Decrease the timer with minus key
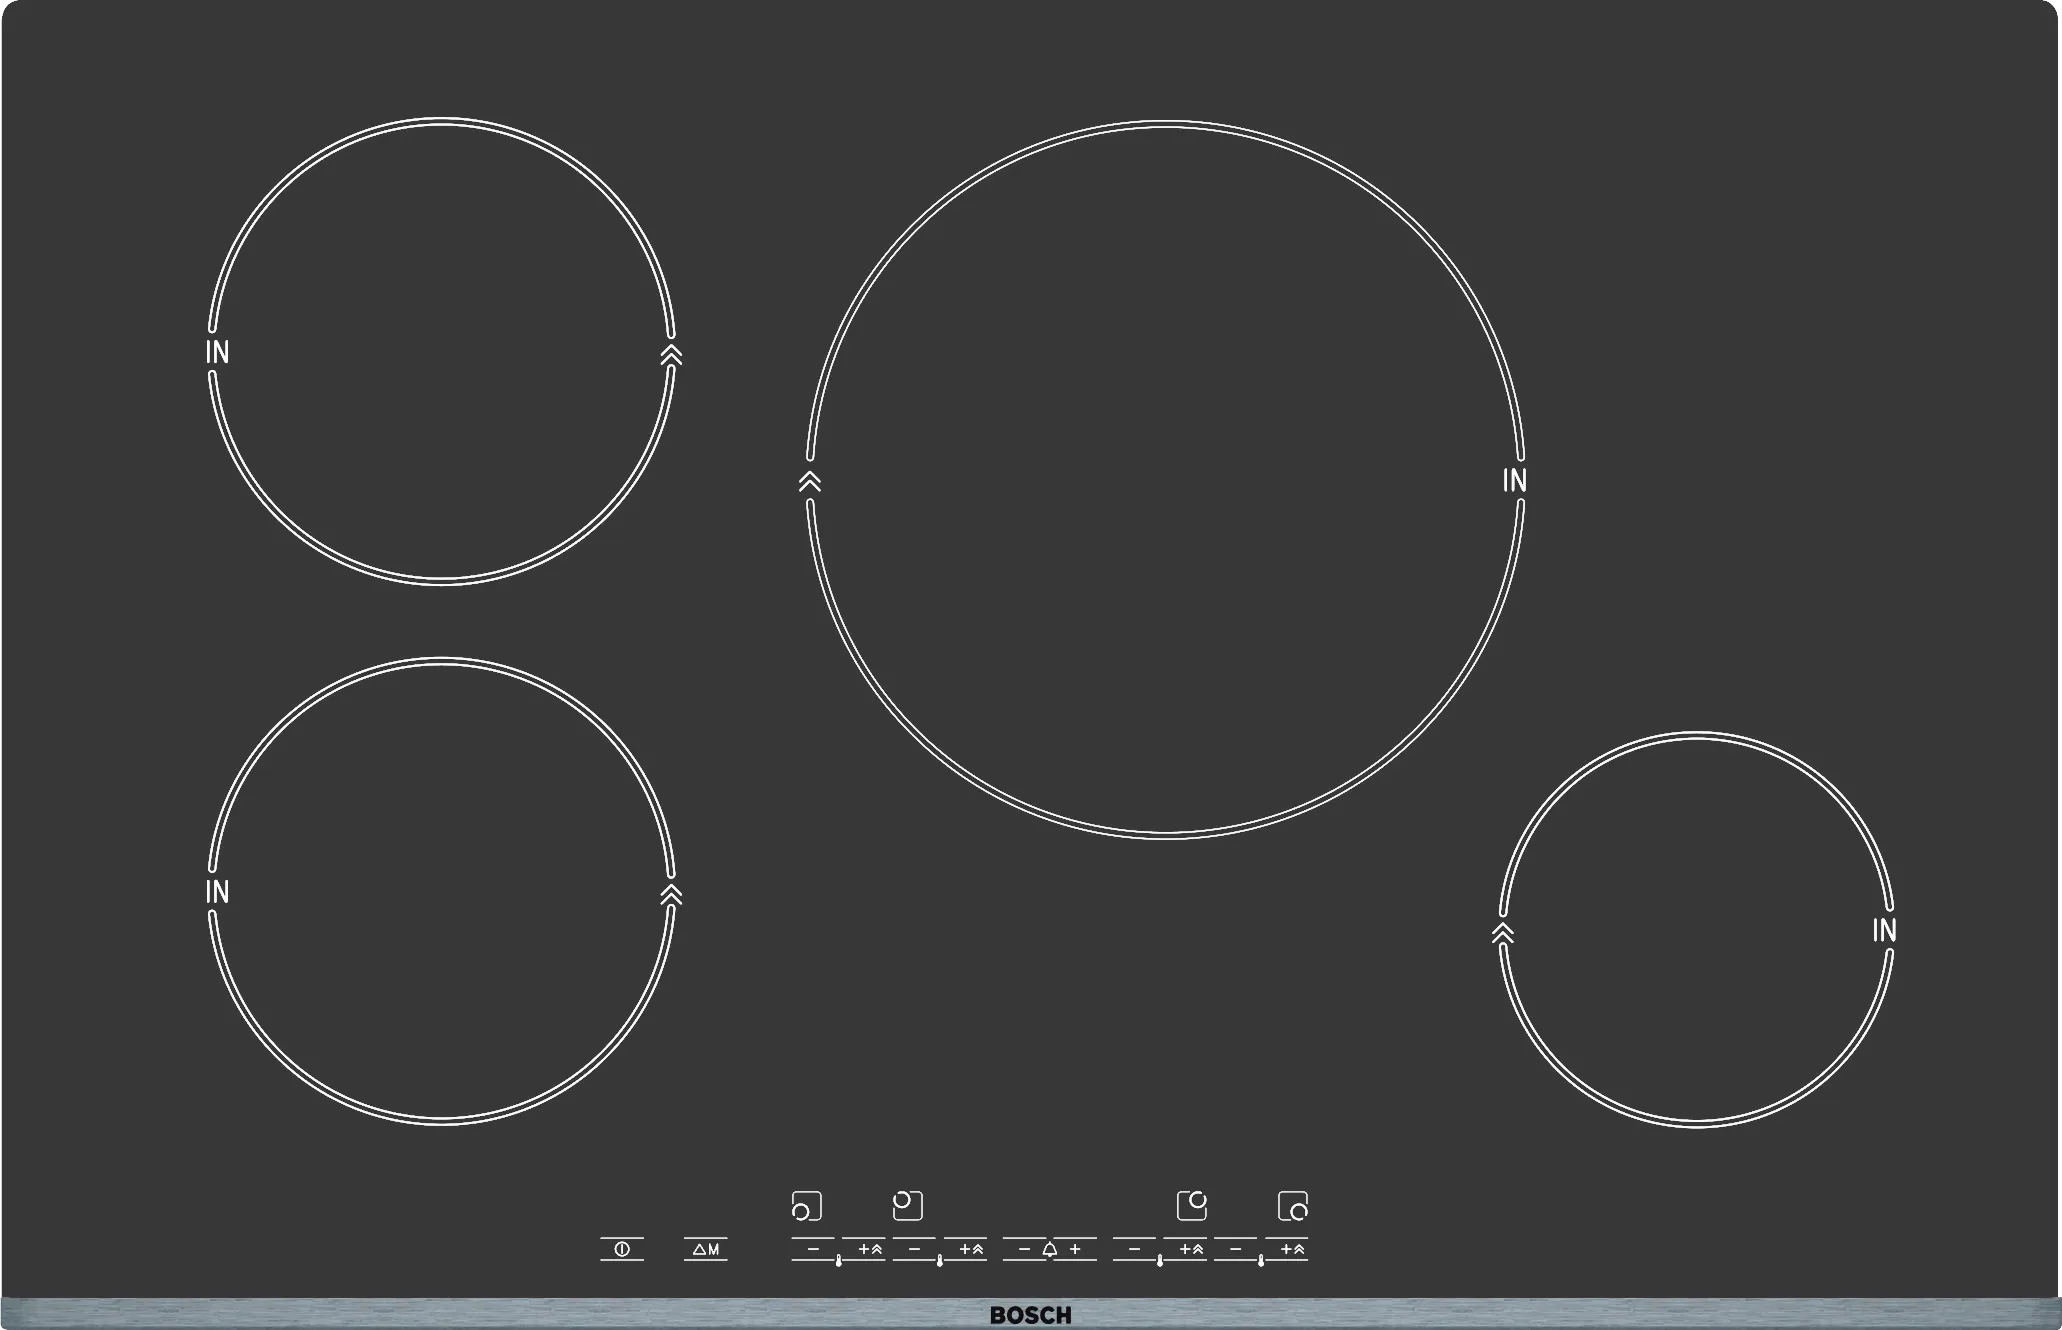 click(1023, 1249)
